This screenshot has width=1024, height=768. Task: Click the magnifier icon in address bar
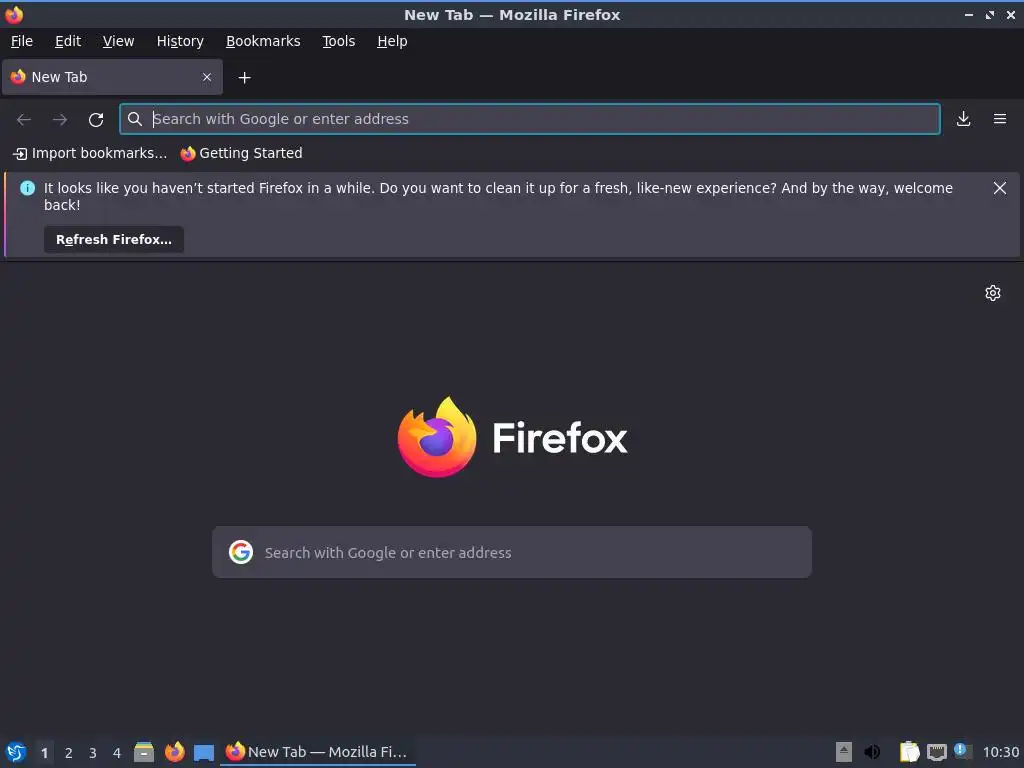pos(135,119)
